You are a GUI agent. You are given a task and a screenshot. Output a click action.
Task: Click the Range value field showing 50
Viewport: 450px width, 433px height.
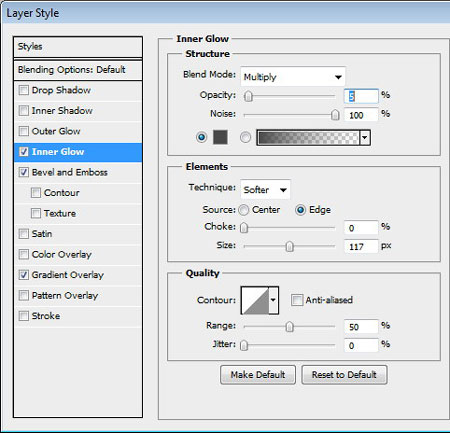[x=361, y=327]
